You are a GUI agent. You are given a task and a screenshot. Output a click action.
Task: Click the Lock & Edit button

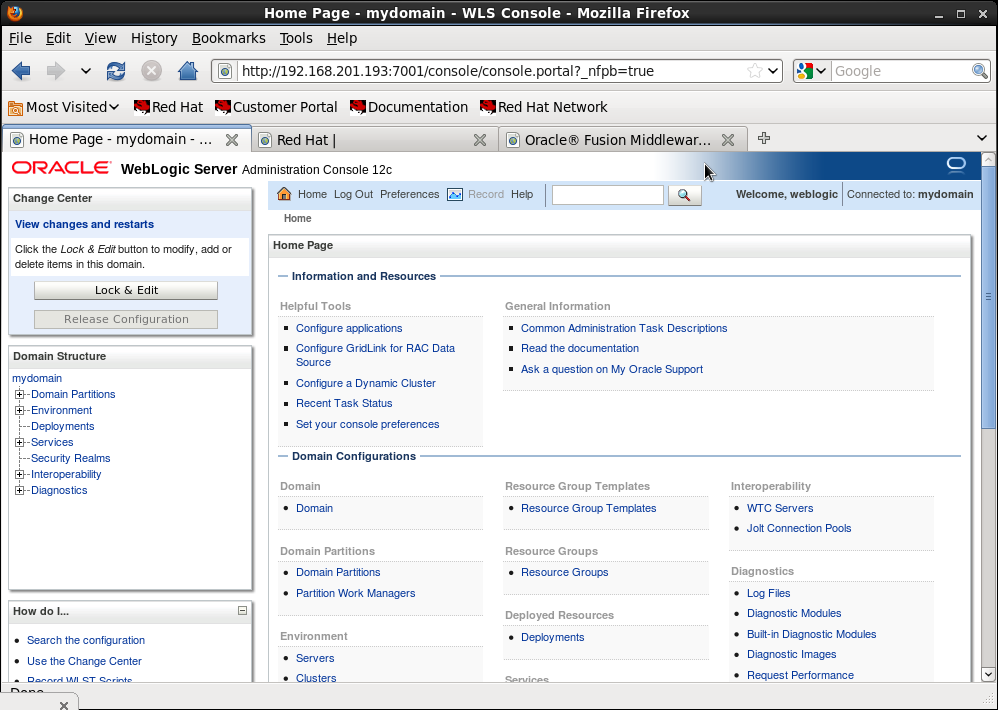click(x=126, y=290)
